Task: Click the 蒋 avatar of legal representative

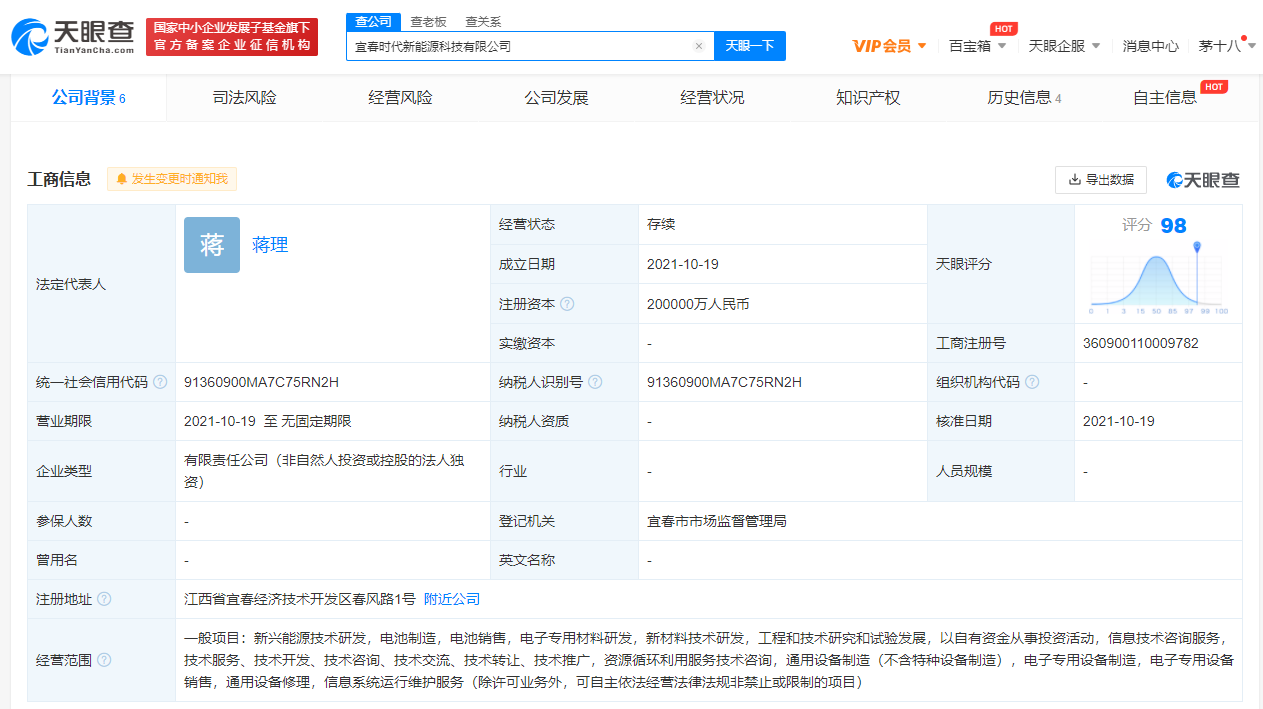Action: (x=212, y=245)
